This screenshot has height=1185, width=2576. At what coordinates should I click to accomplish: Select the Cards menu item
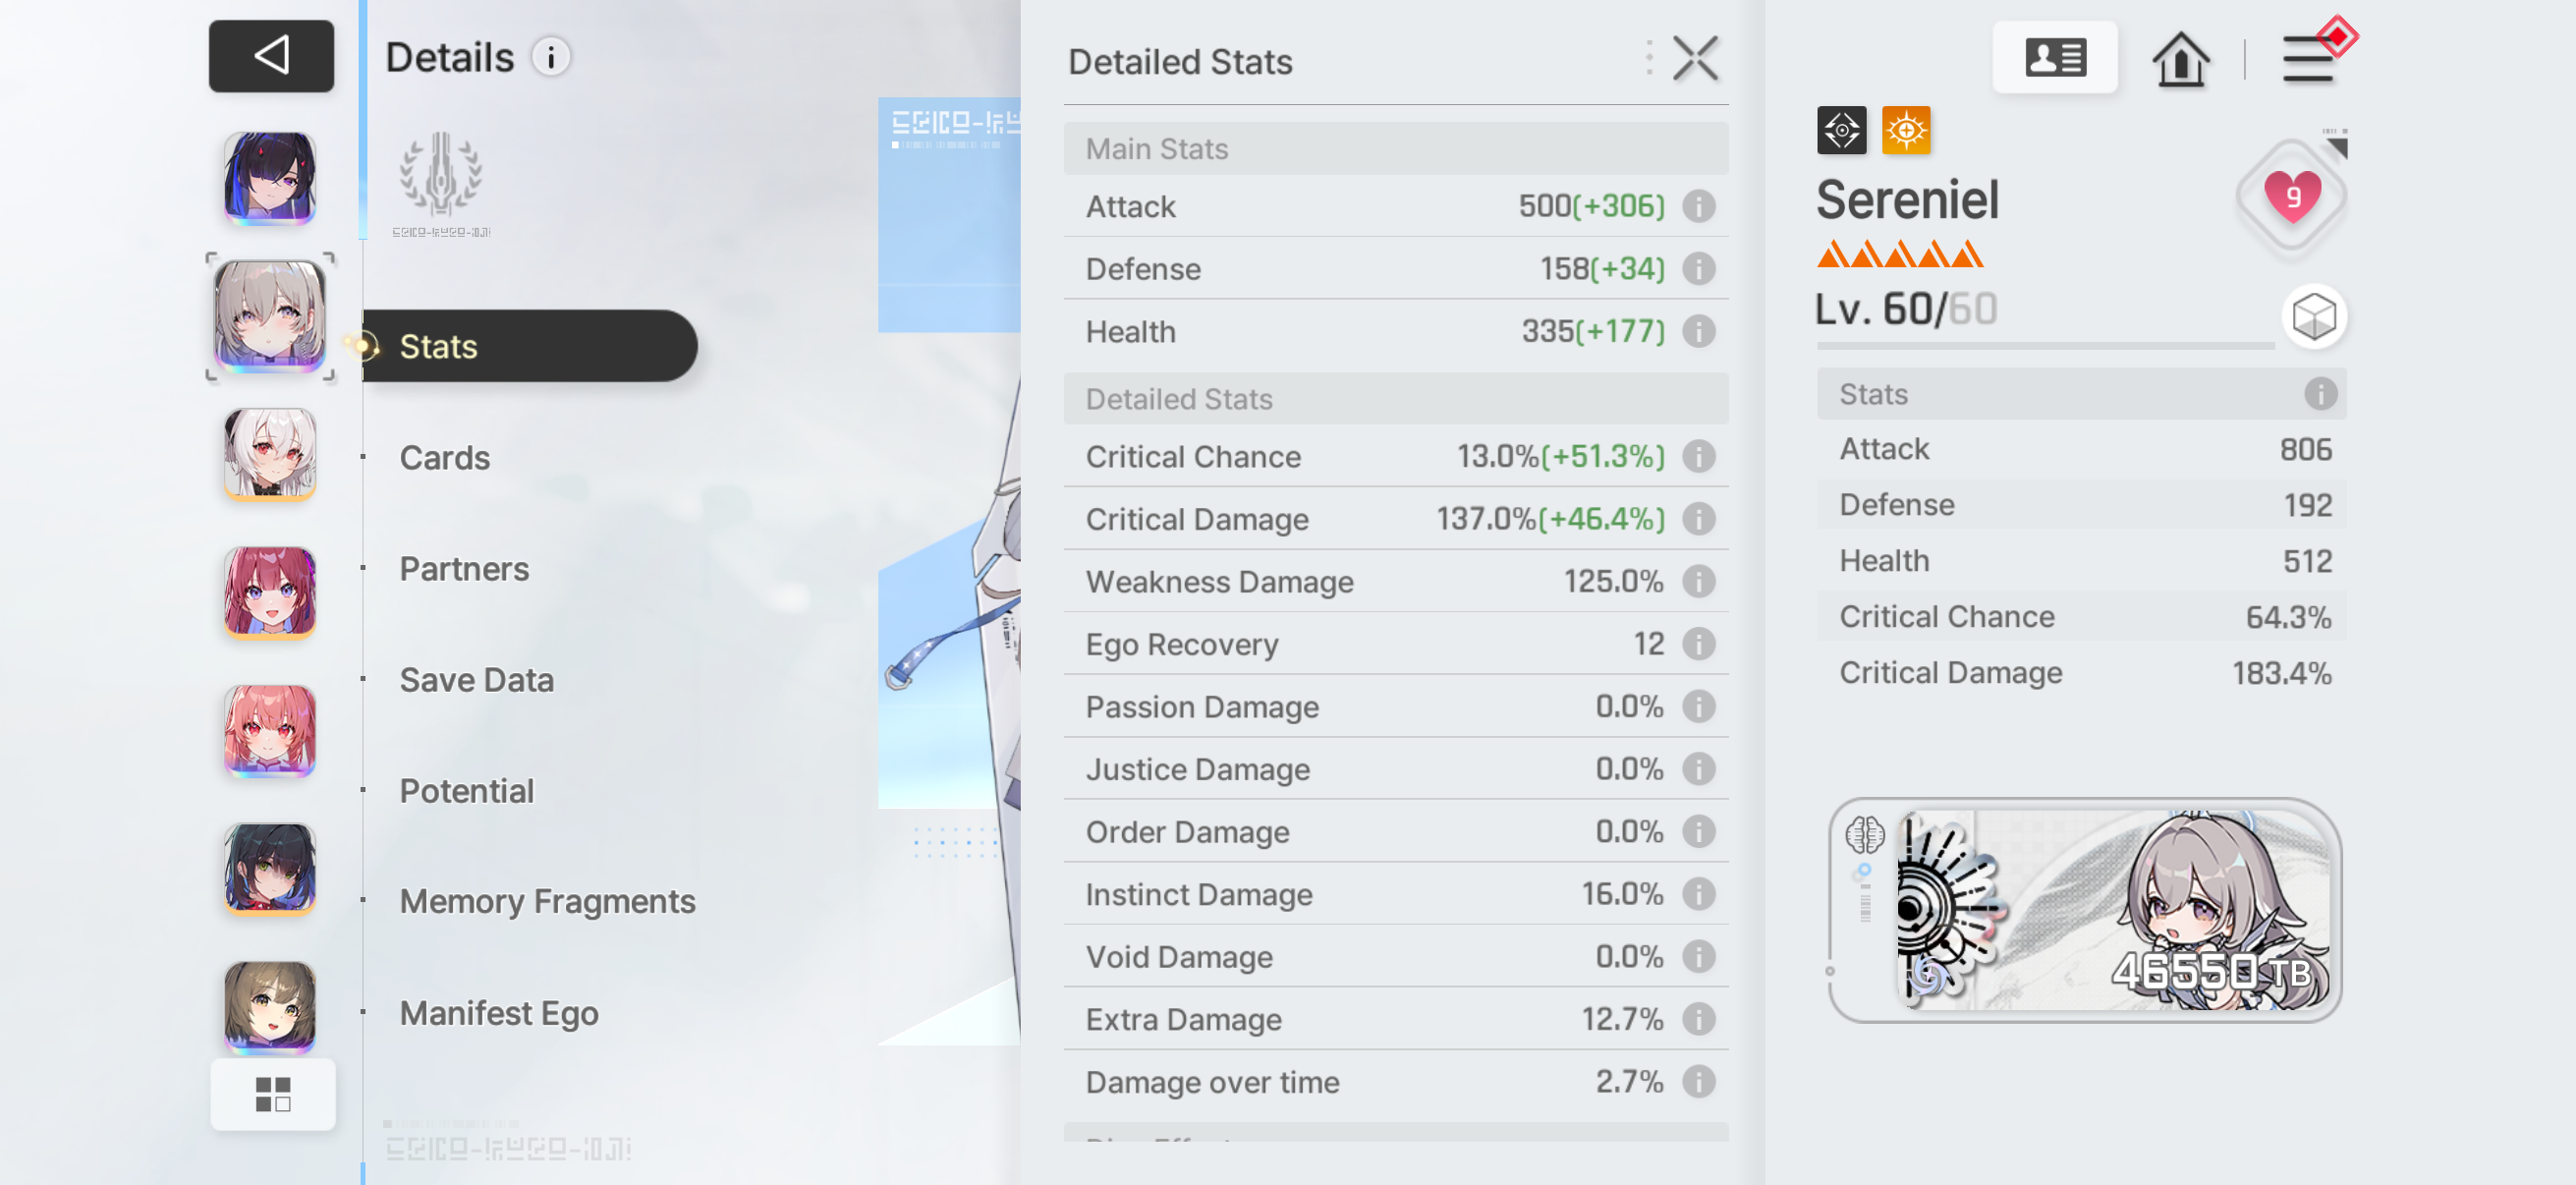pos(444,457)
